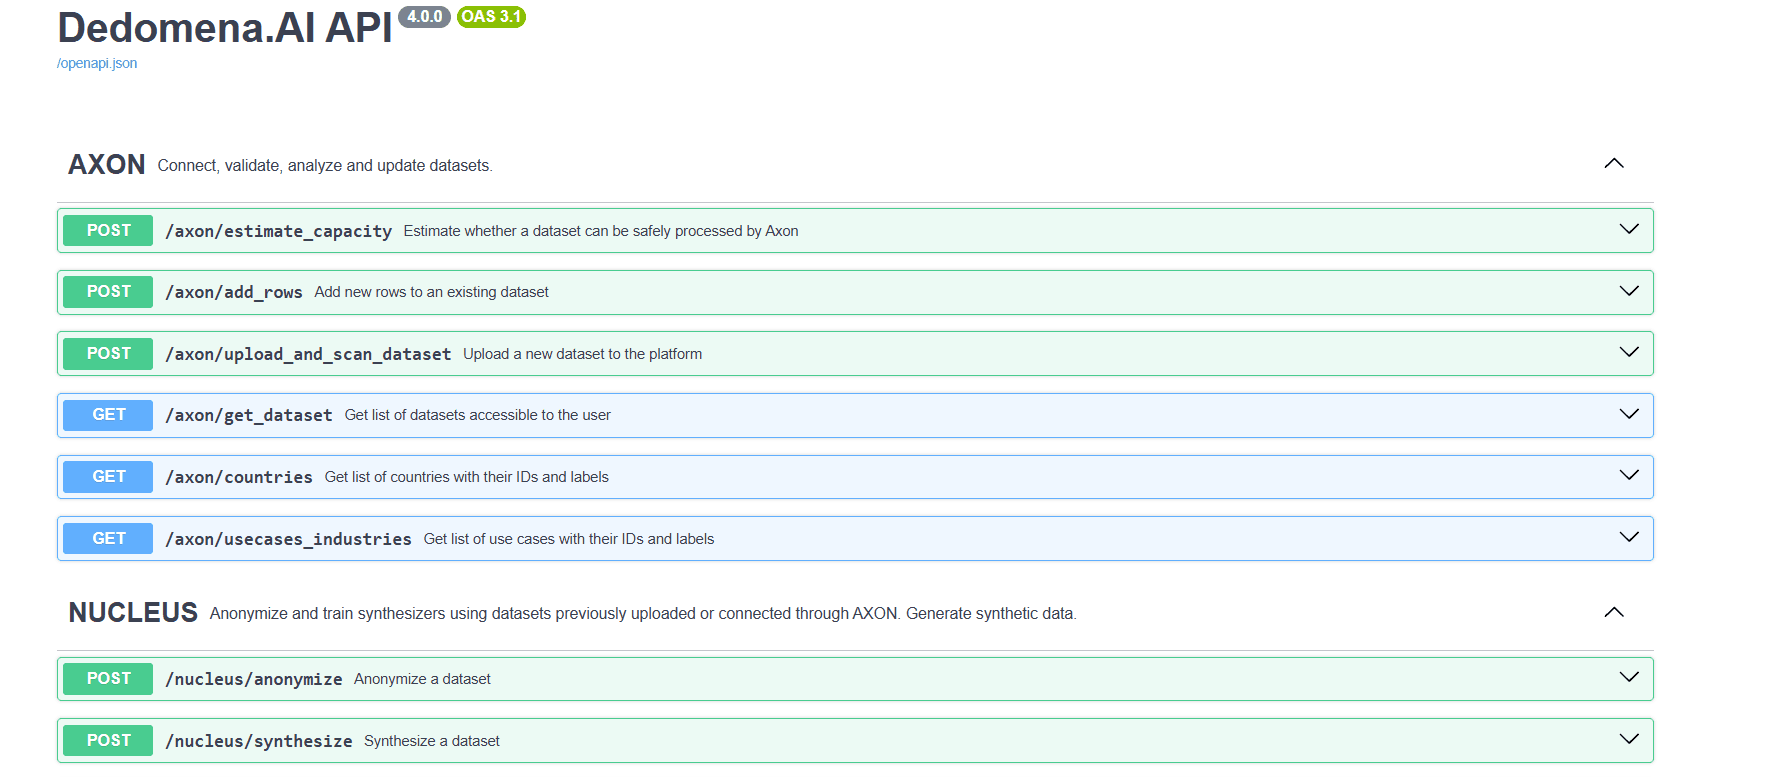The image size is (1790, 777).
Task: Expand the /axon/upload_and_scan_dataset endpoint arrow
Action: [1629, 353]
